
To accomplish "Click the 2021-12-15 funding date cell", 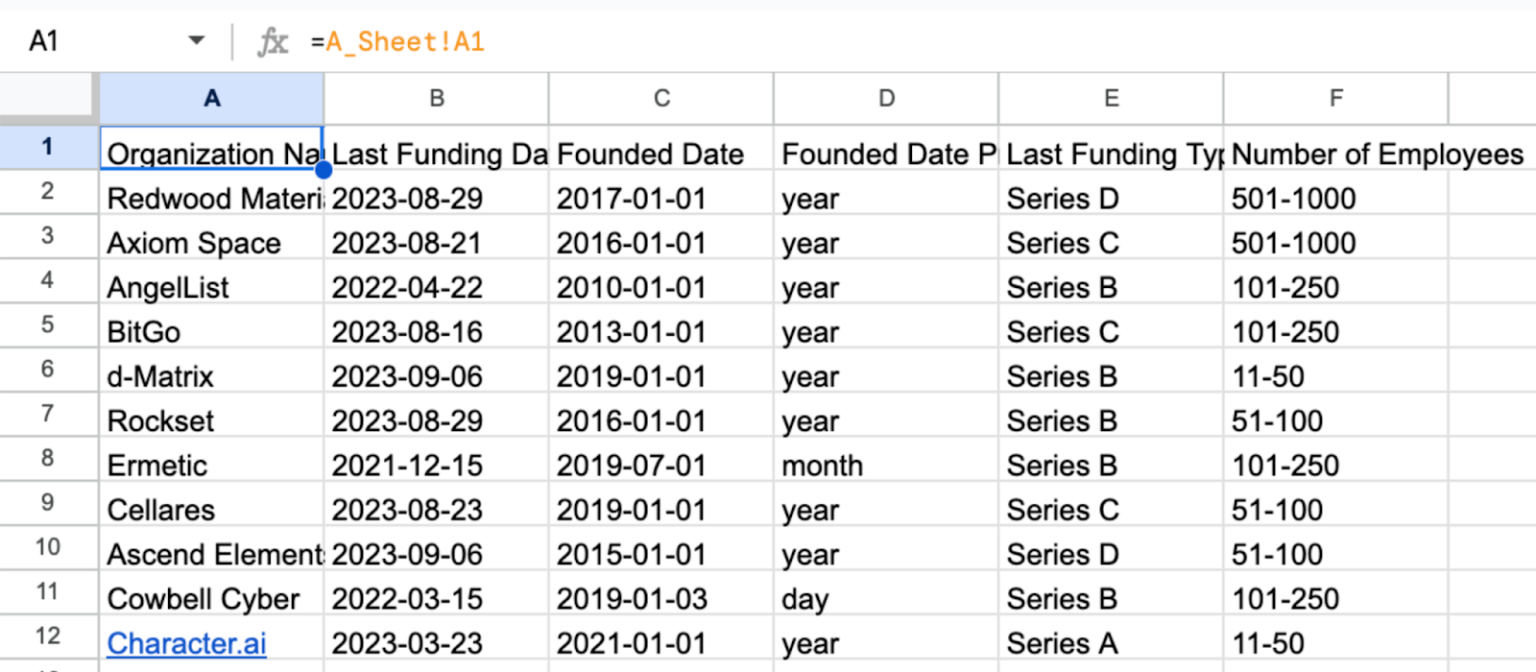I will coord(435,465).
